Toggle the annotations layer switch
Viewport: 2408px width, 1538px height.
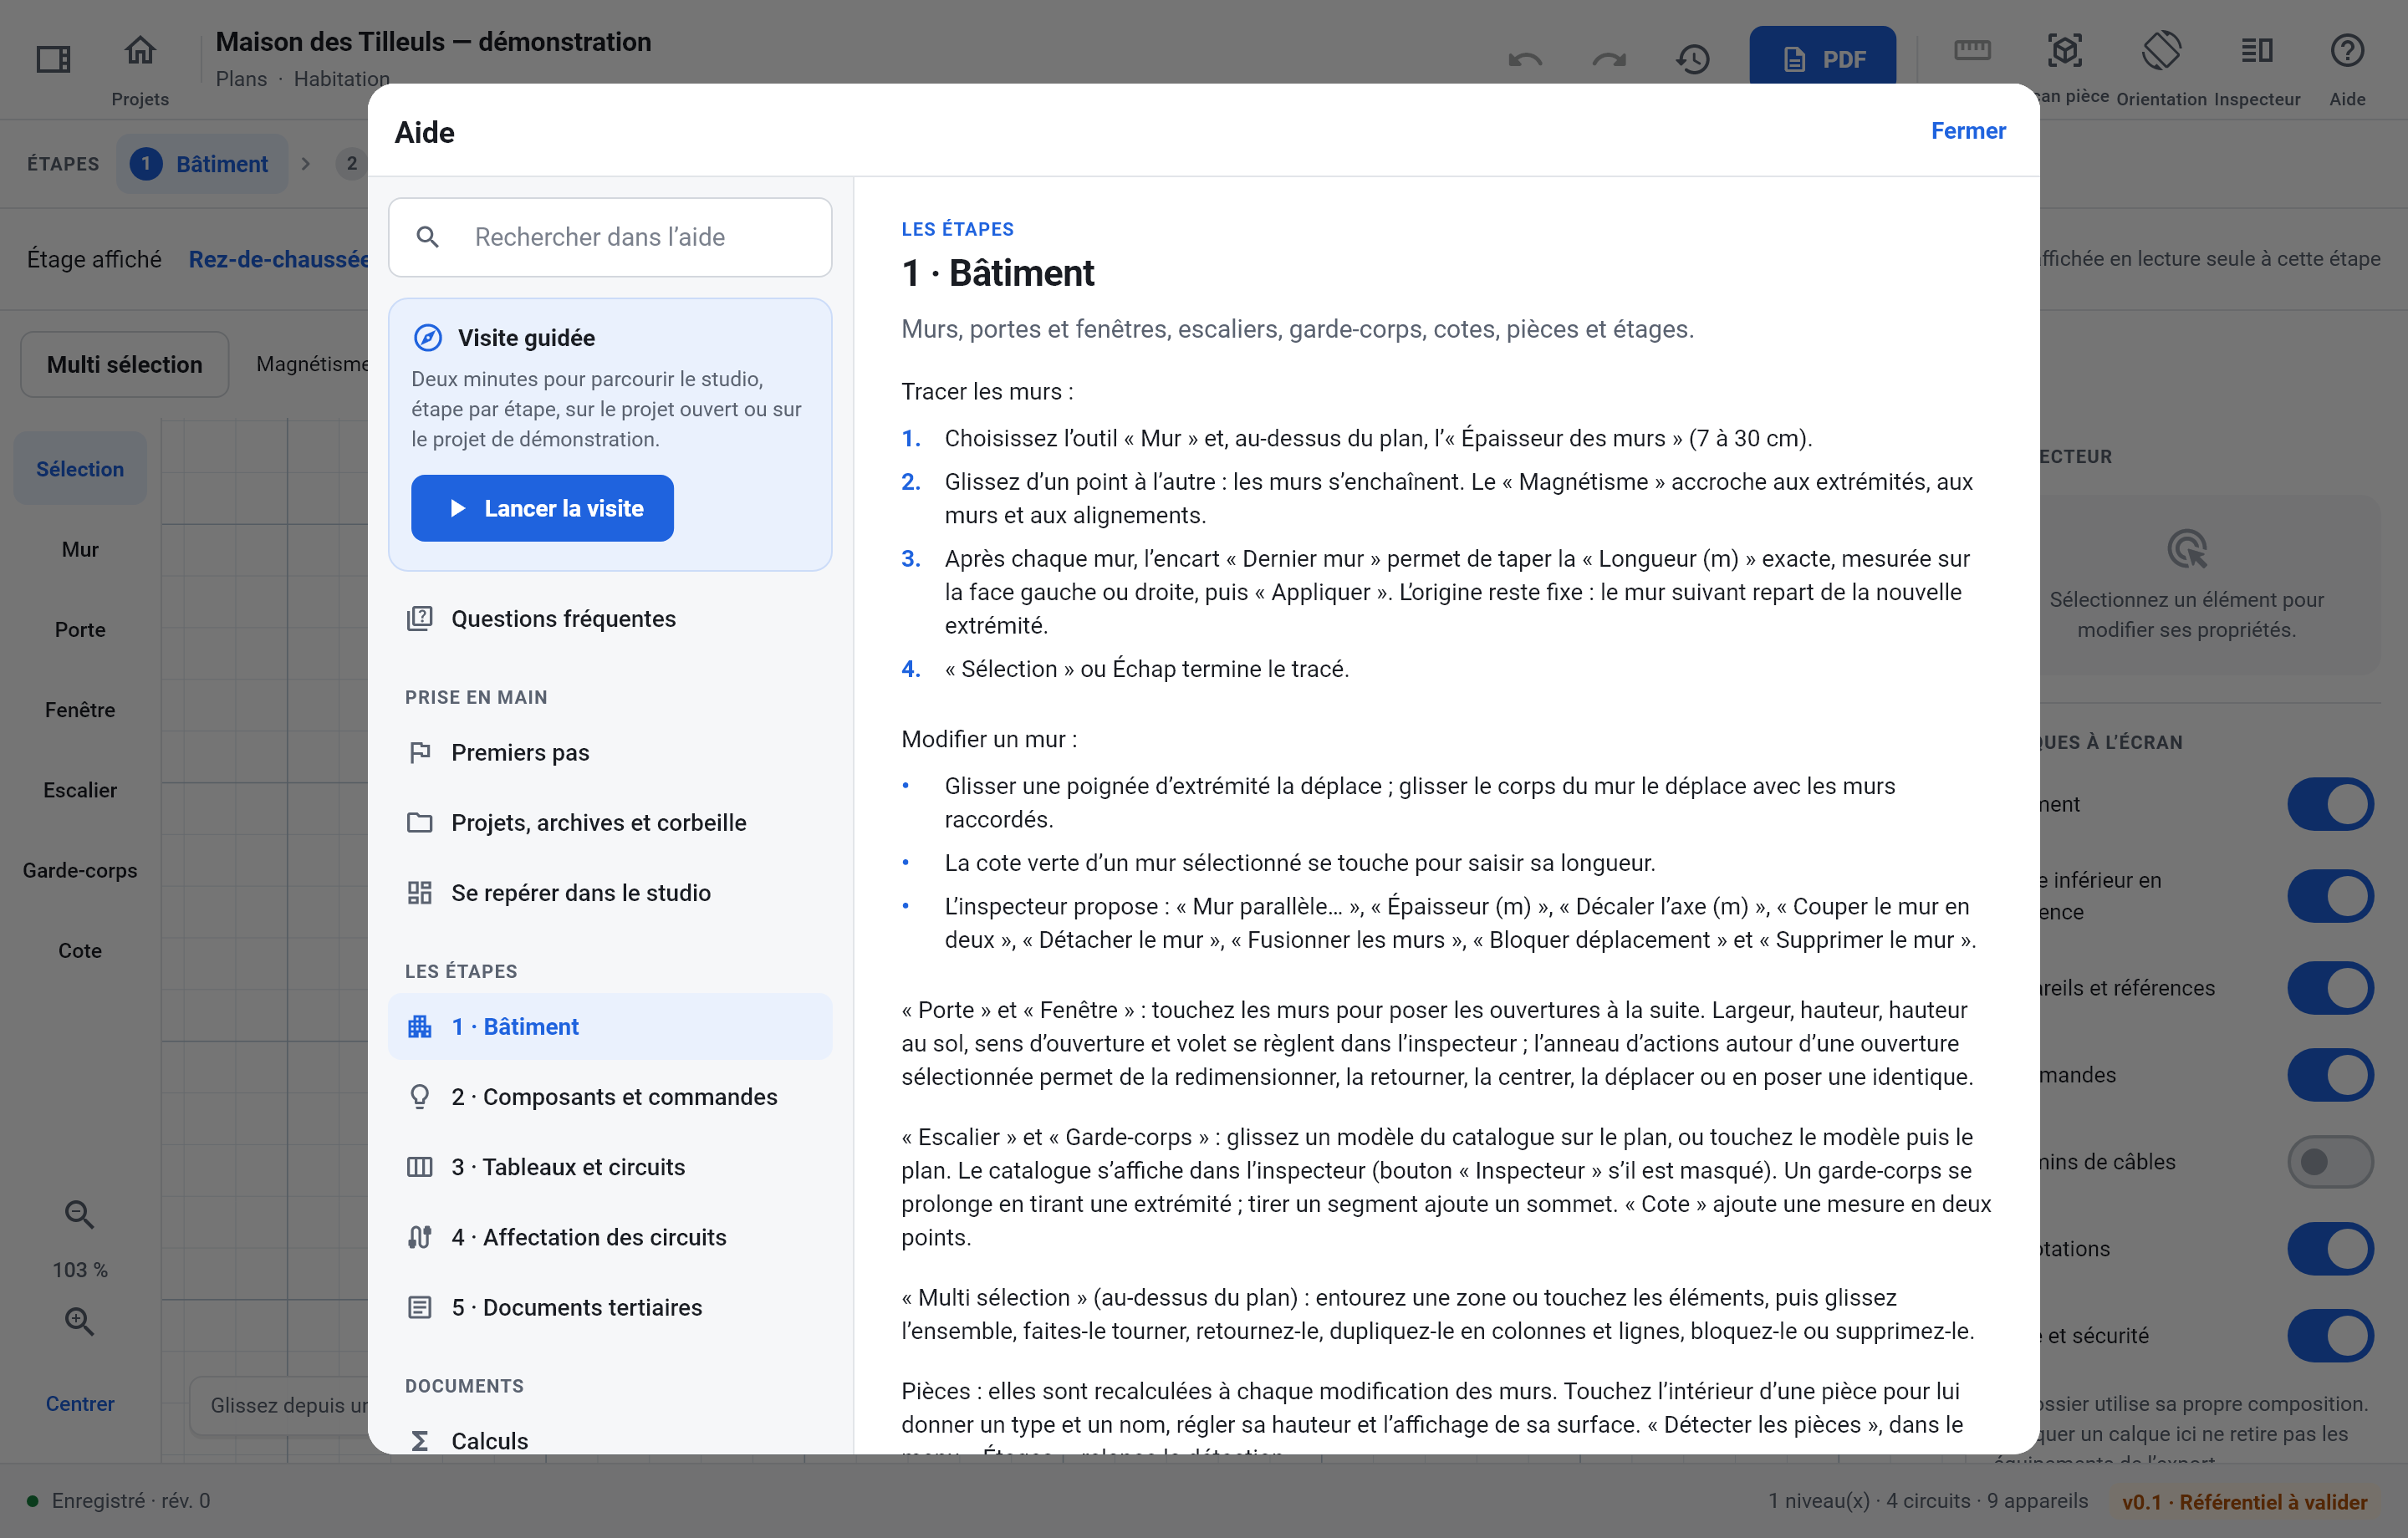pyautogui.click(x=2330, y=1248)
